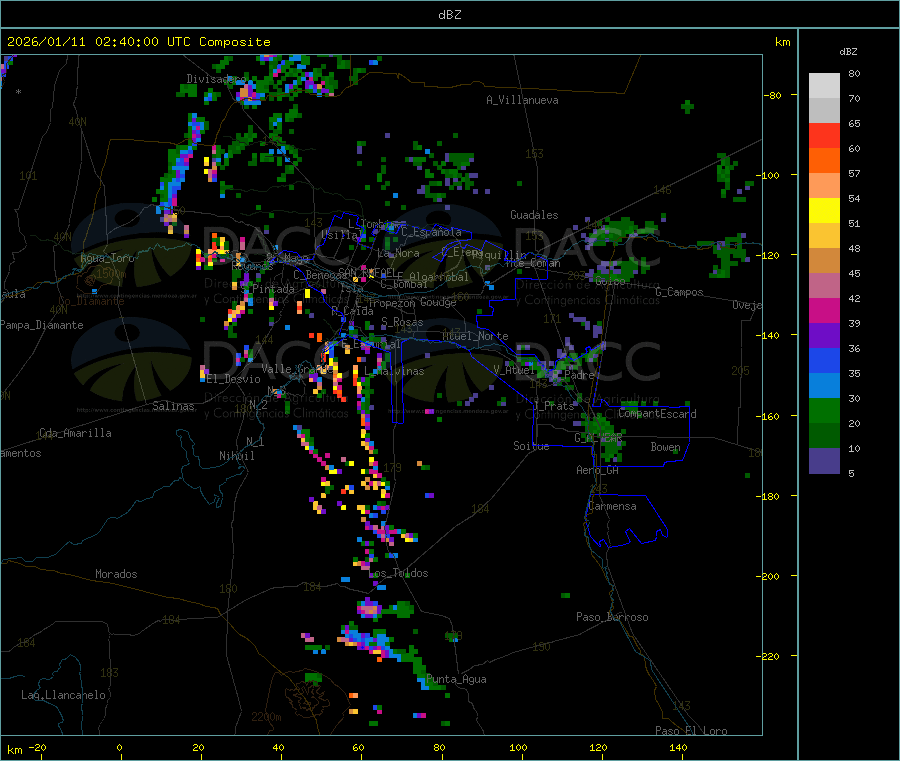The width and height of the screenshot is (900, 761).
Task: Click the 60 km horizontal axis tick
Action: 358,747
